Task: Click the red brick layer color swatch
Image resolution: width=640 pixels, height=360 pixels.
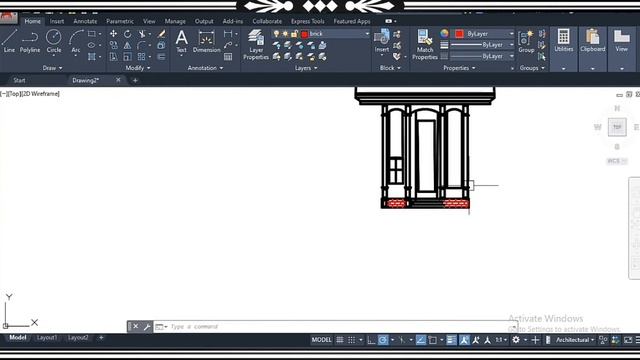Action: click(x=304, y=34)
